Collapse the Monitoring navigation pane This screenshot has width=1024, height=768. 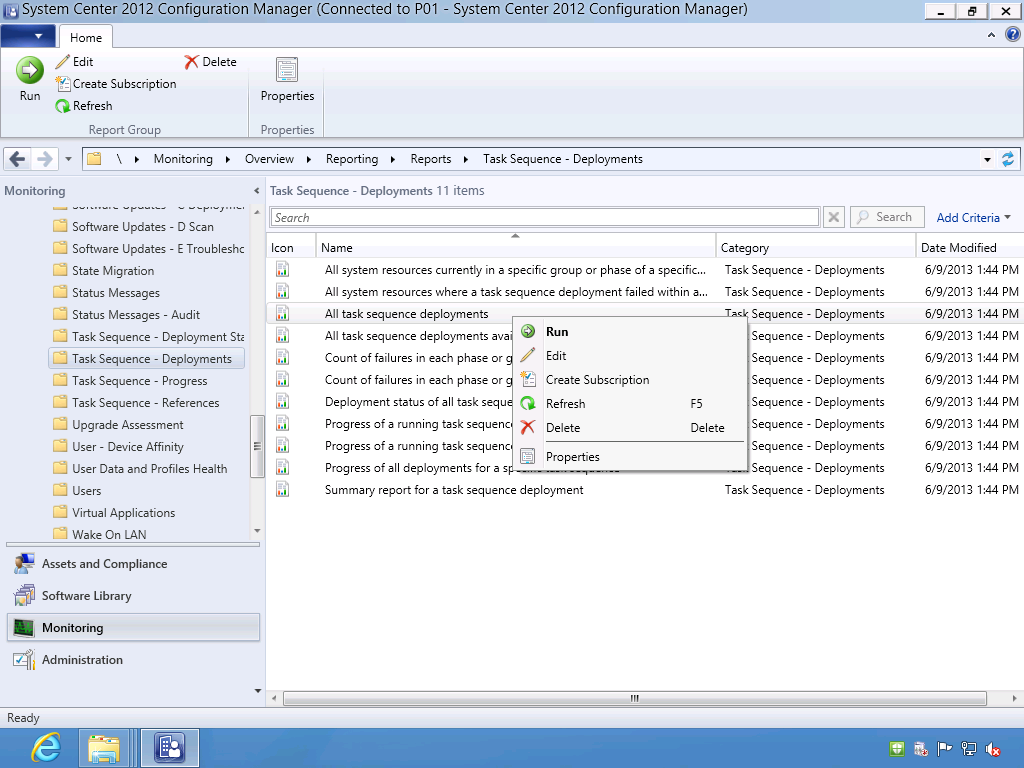pos(256,191)
